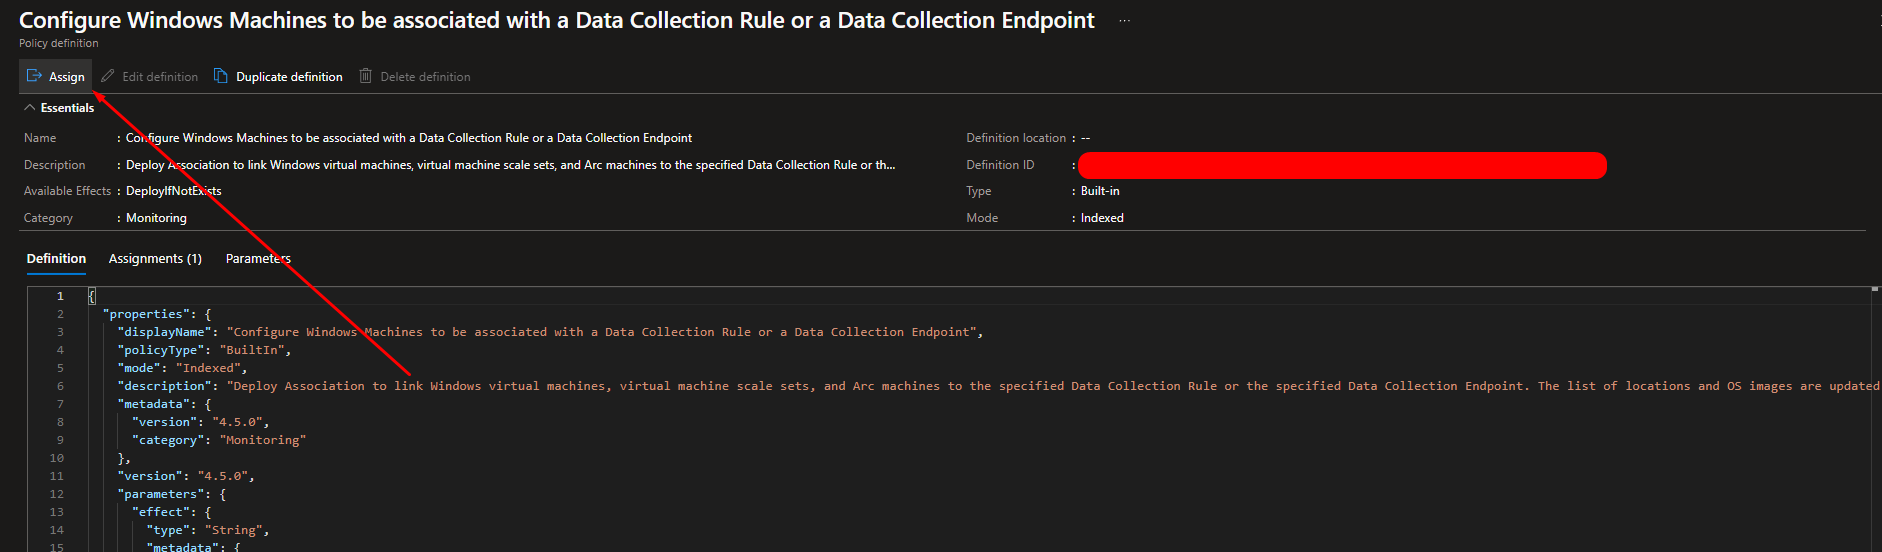The image size is (1882, 552).
Task: Click line number 12 in editor gutter
Action: [x=57, y=494]
